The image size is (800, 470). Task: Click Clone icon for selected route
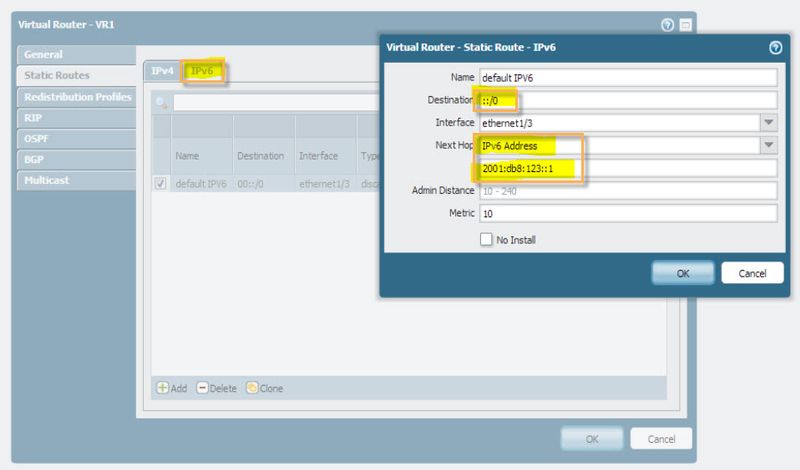tap(252, 388)
